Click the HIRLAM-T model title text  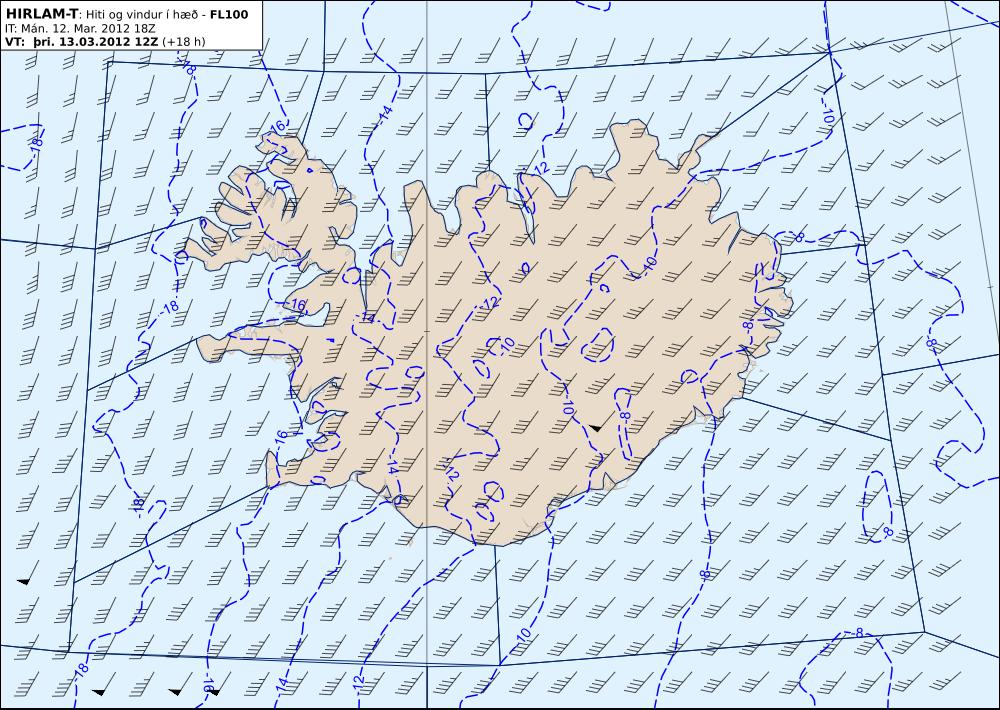tap(41, 14)
